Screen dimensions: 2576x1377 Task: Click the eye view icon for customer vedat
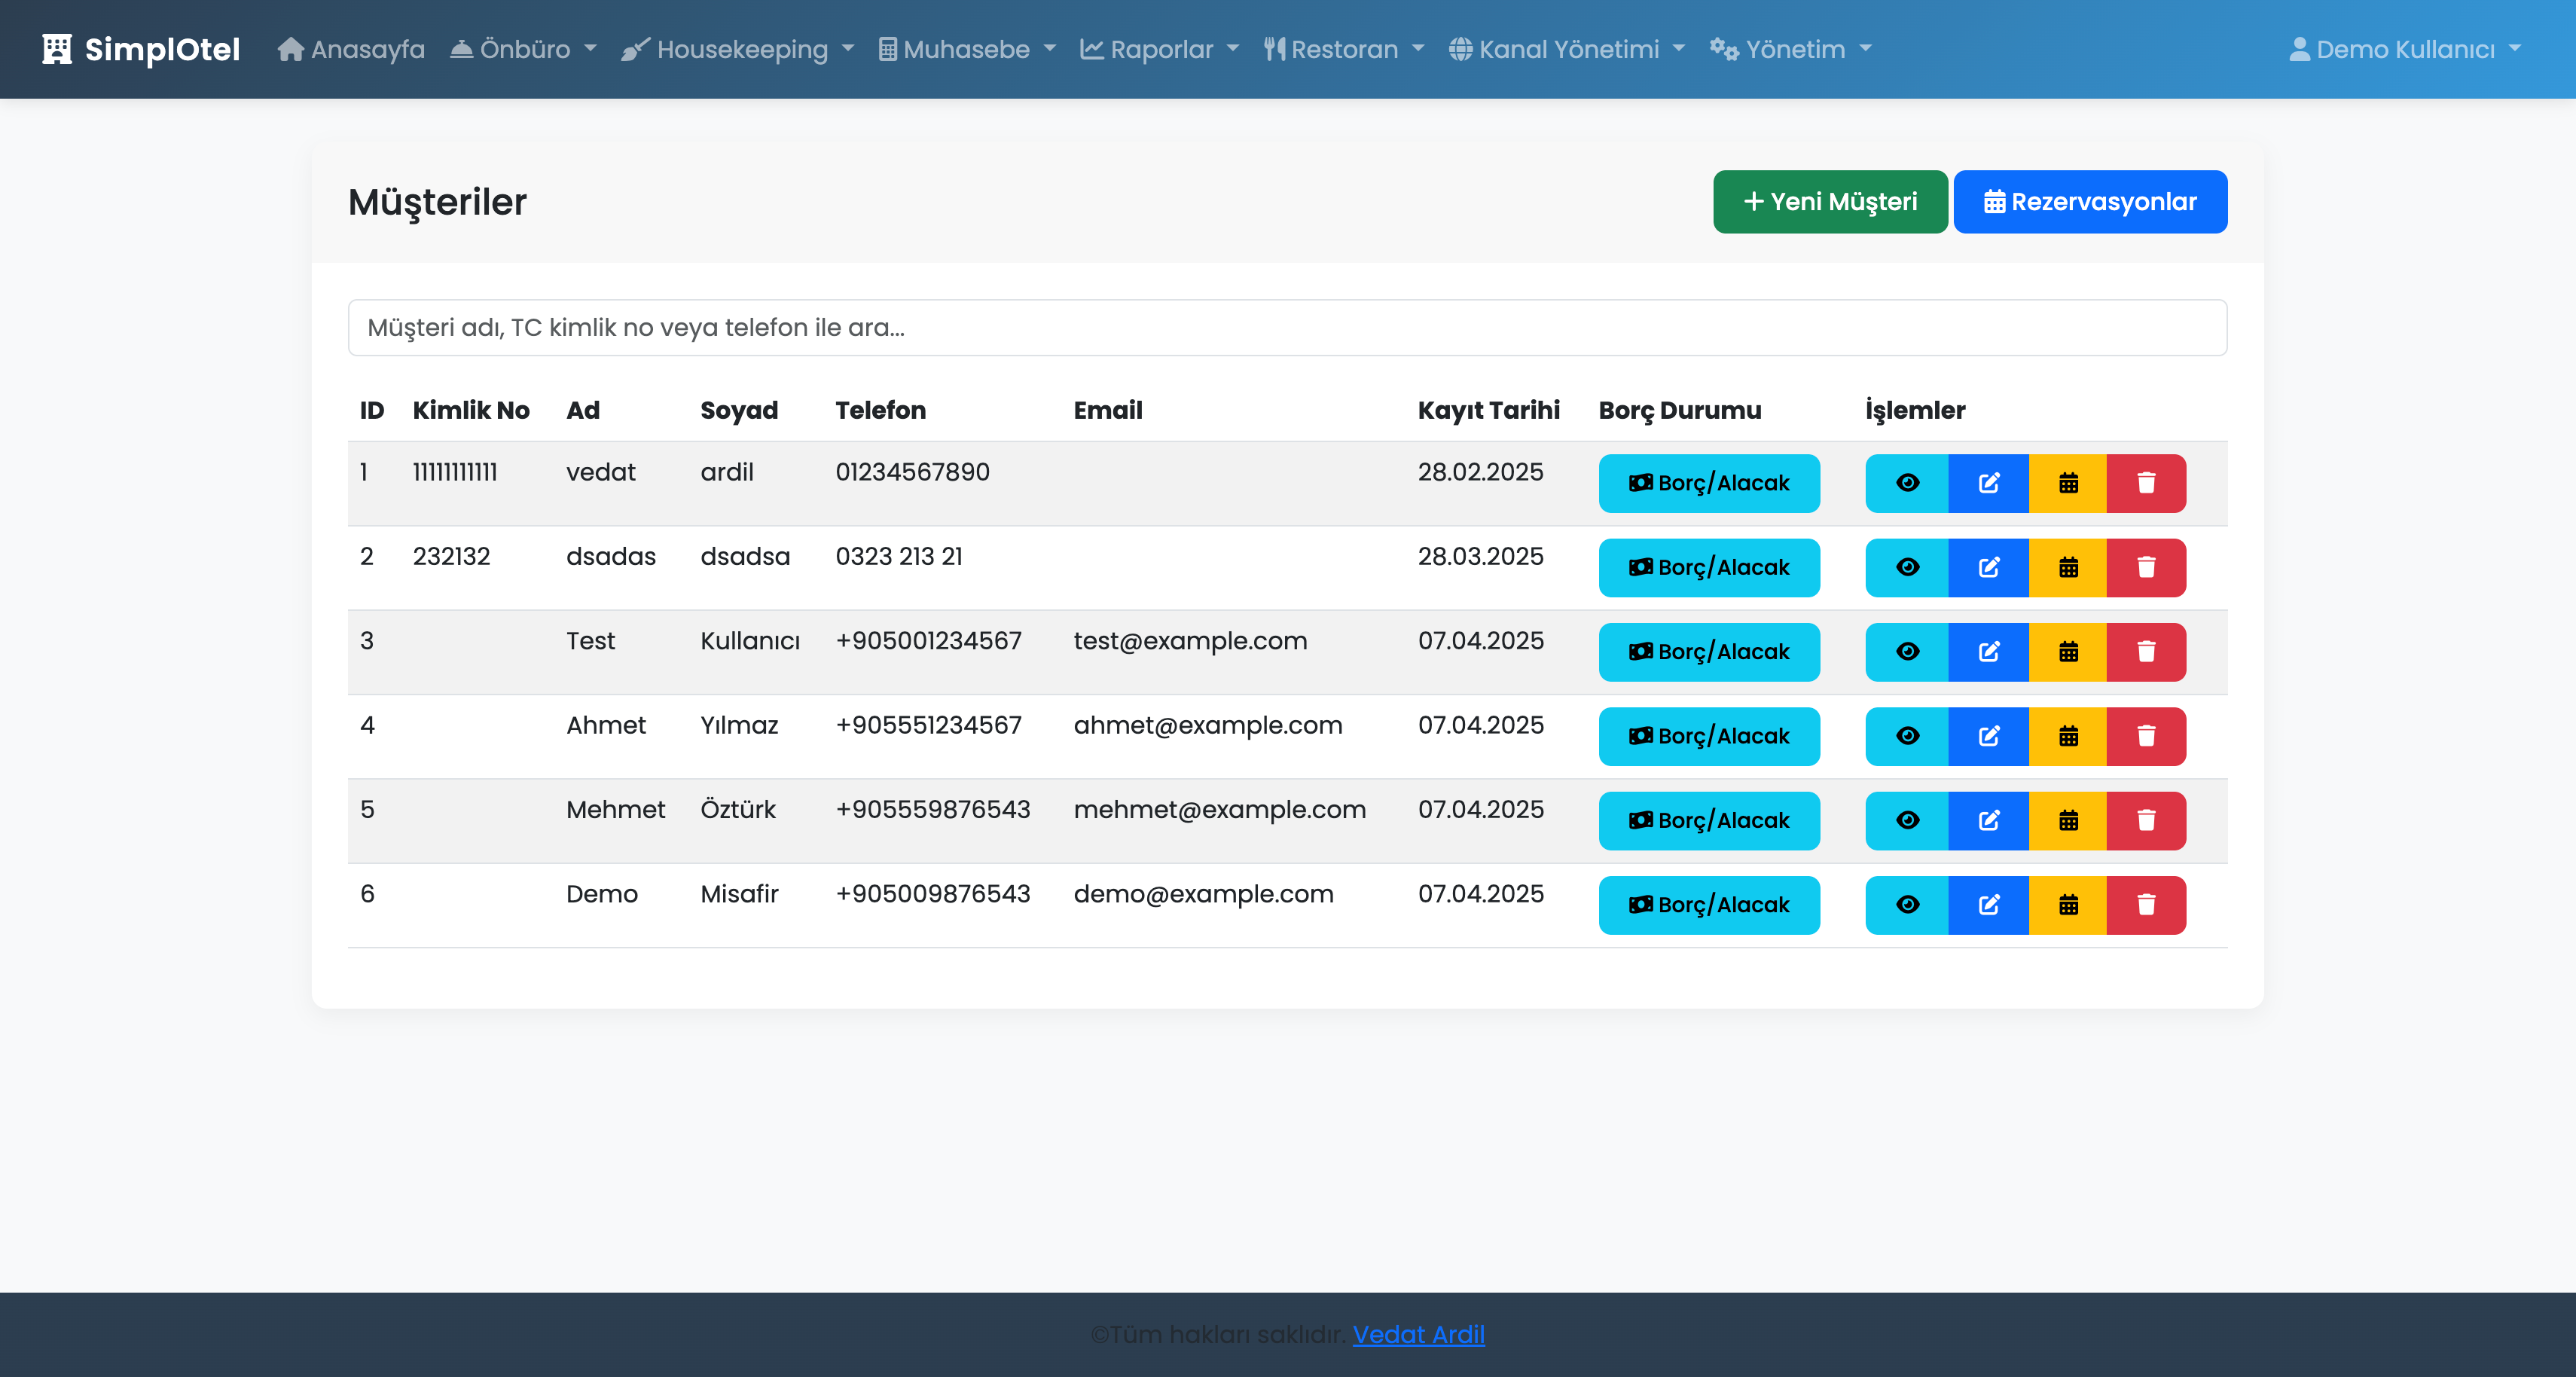[1906, 483]
